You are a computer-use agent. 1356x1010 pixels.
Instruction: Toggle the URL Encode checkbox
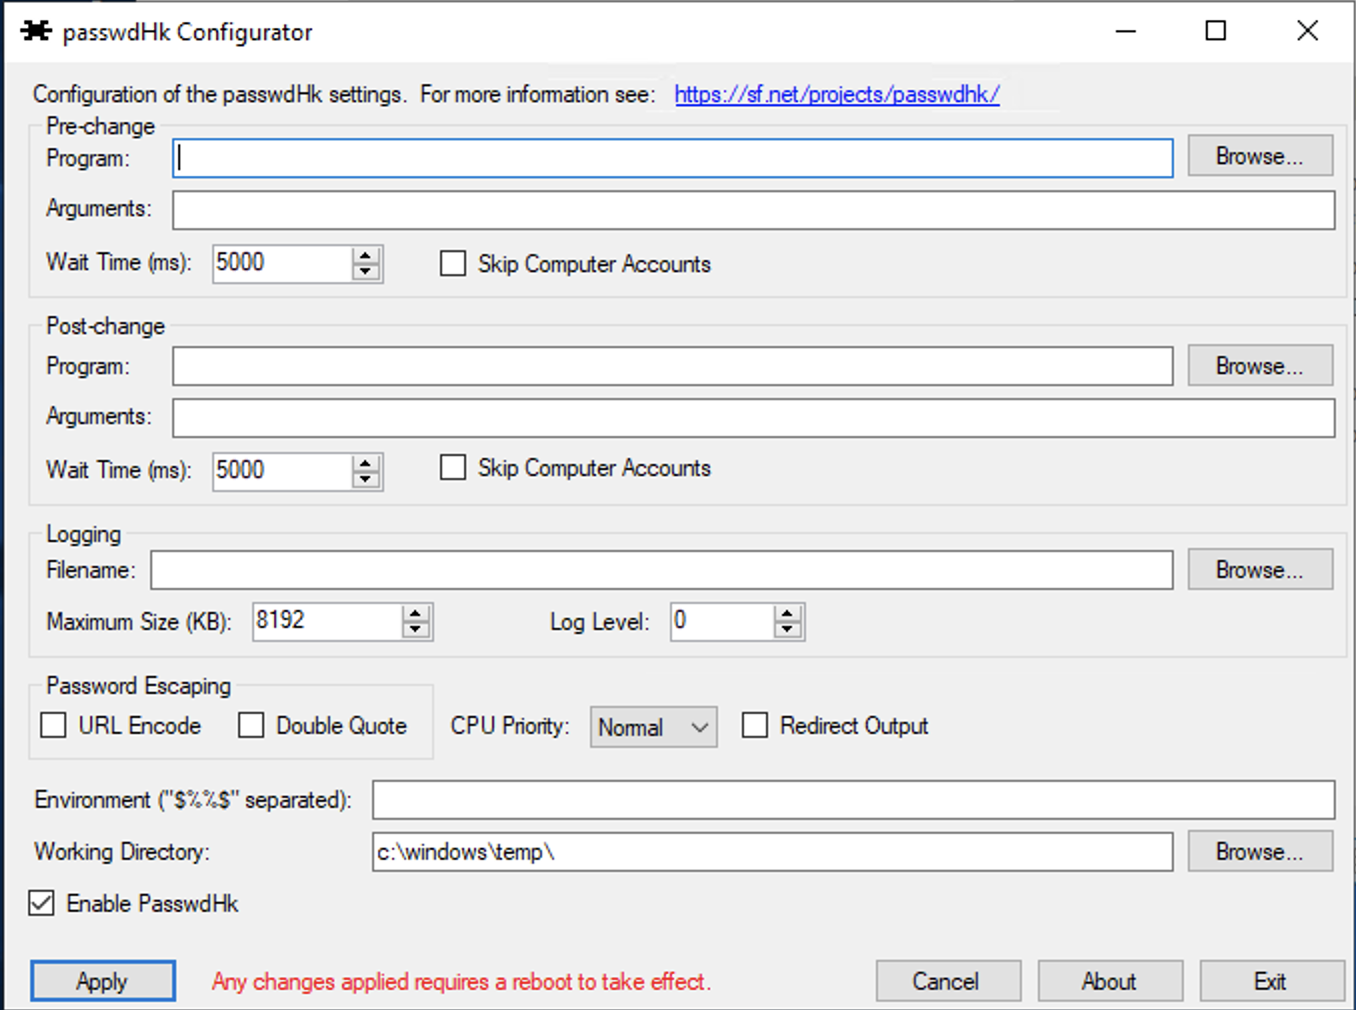[54, 726]
